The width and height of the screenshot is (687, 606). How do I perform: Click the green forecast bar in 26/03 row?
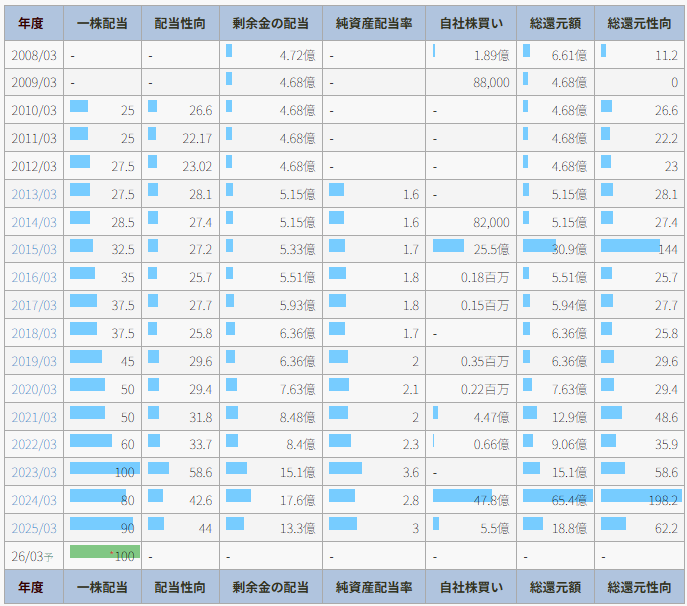coord(103,553)
